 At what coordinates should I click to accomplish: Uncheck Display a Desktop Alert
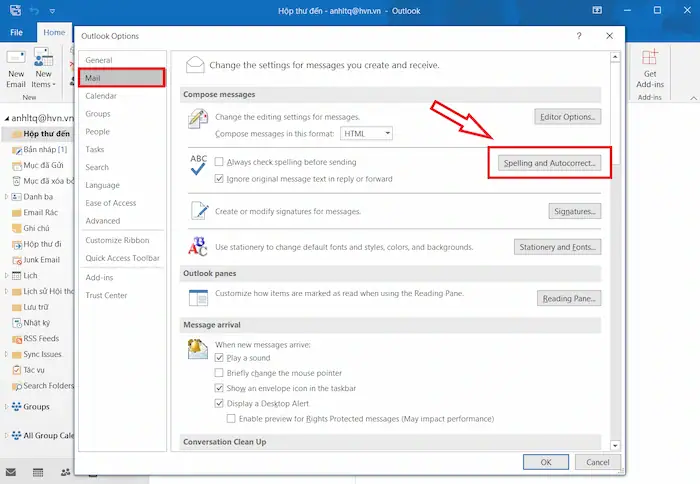coord(219,403)
